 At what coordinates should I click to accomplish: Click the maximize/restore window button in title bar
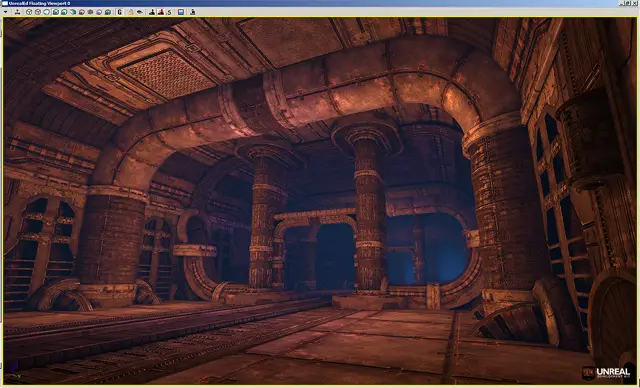[628, 3]
